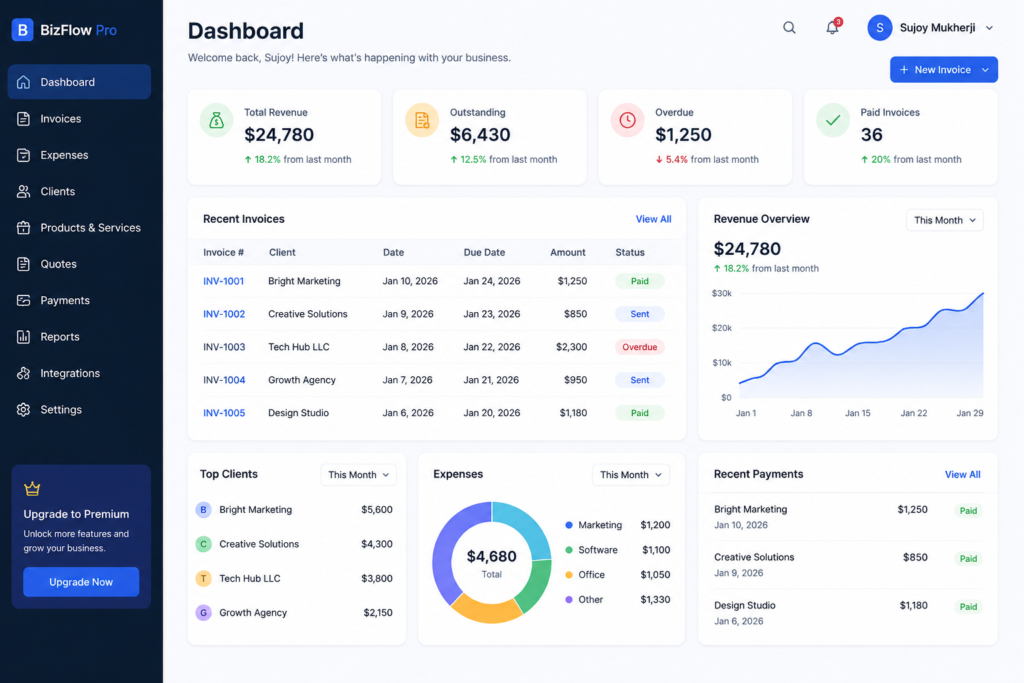Click Tech Hub LLC in Recent Invoices

[x=298, y=347]
